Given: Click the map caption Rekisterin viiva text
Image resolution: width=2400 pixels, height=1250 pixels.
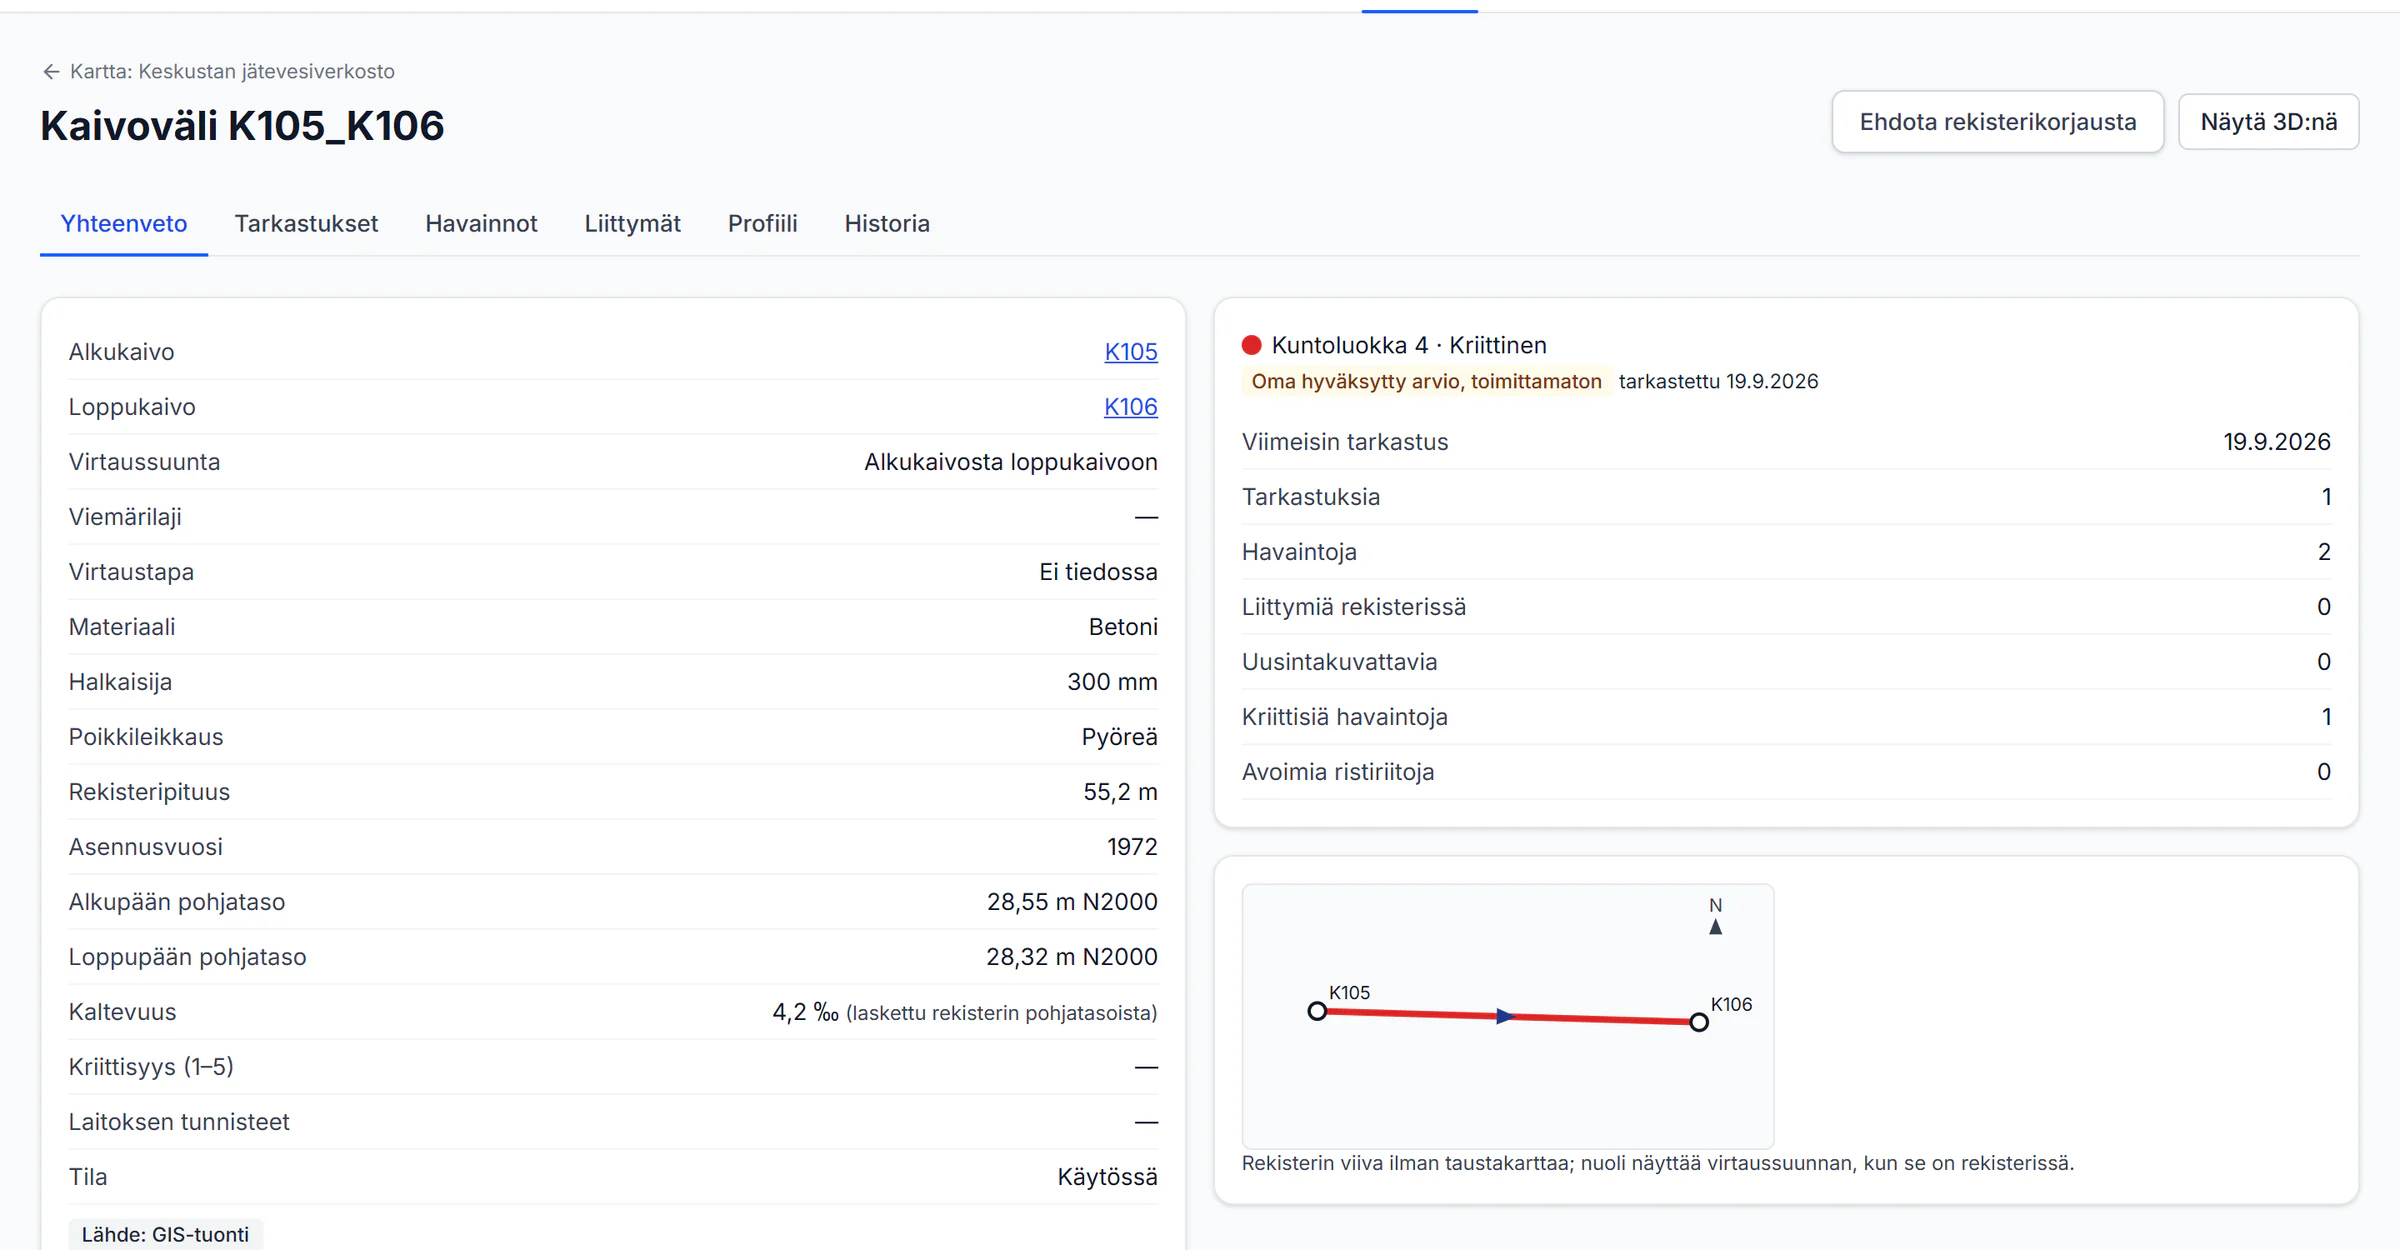Looking at the screenshot, I should (1657, 1163).
